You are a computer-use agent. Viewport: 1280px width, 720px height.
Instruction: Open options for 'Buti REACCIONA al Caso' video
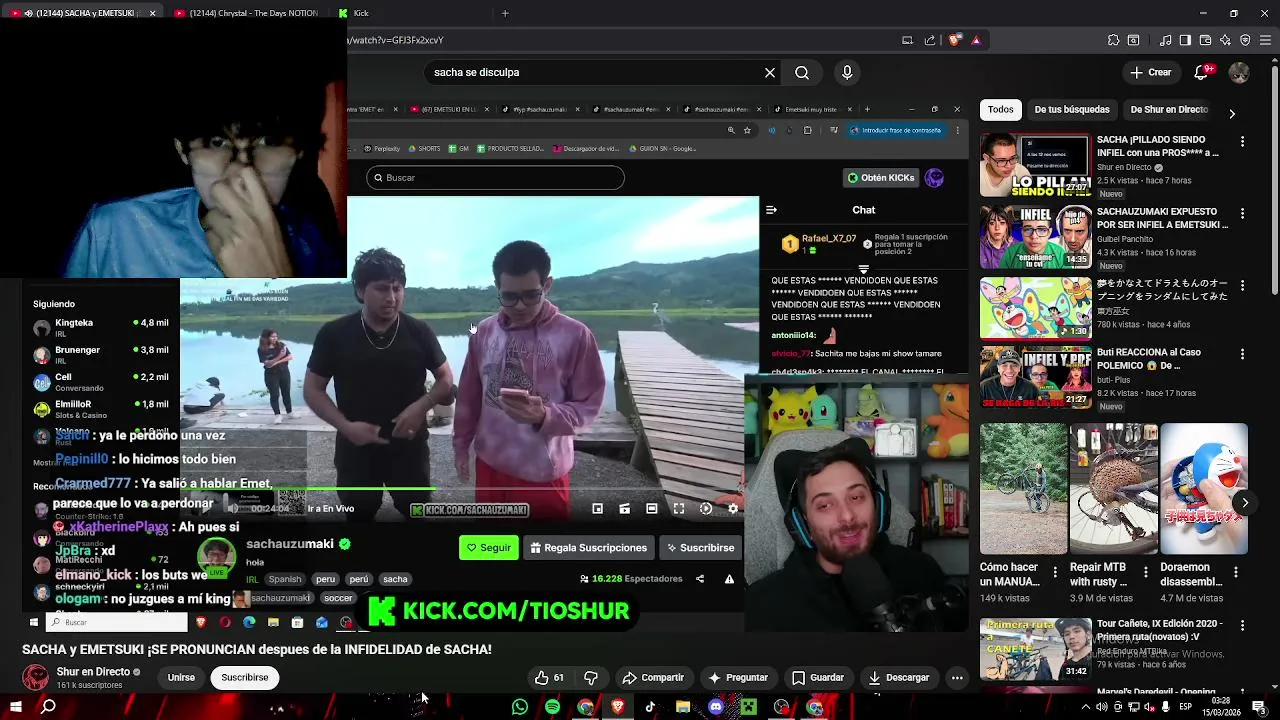[1242, 355]
